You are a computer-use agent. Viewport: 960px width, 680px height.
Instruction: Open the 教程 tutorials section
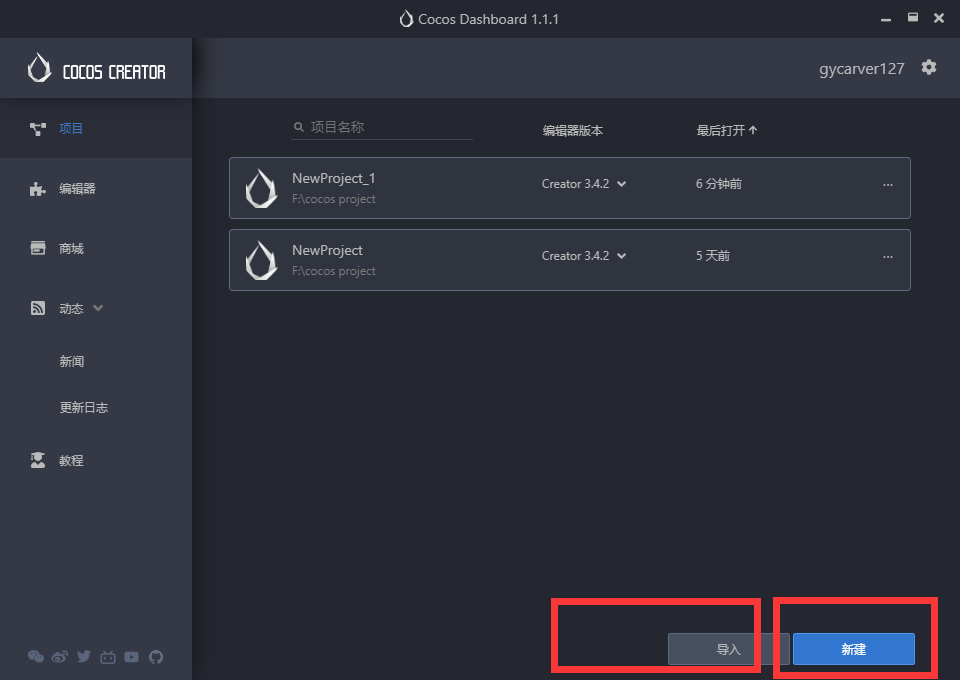click(x=96, y=460)
